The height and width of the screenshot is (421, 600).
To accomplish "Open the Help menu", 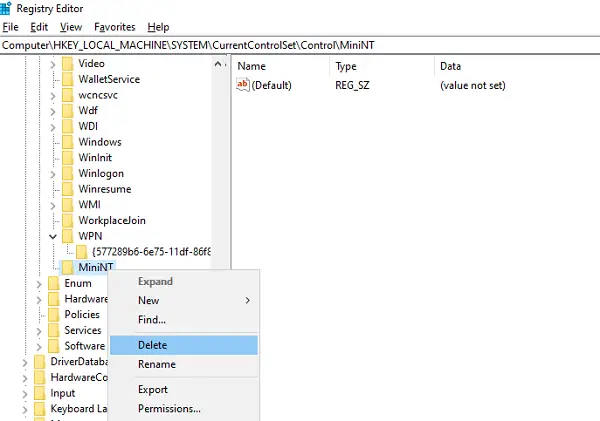I will [x=158, y=27].
